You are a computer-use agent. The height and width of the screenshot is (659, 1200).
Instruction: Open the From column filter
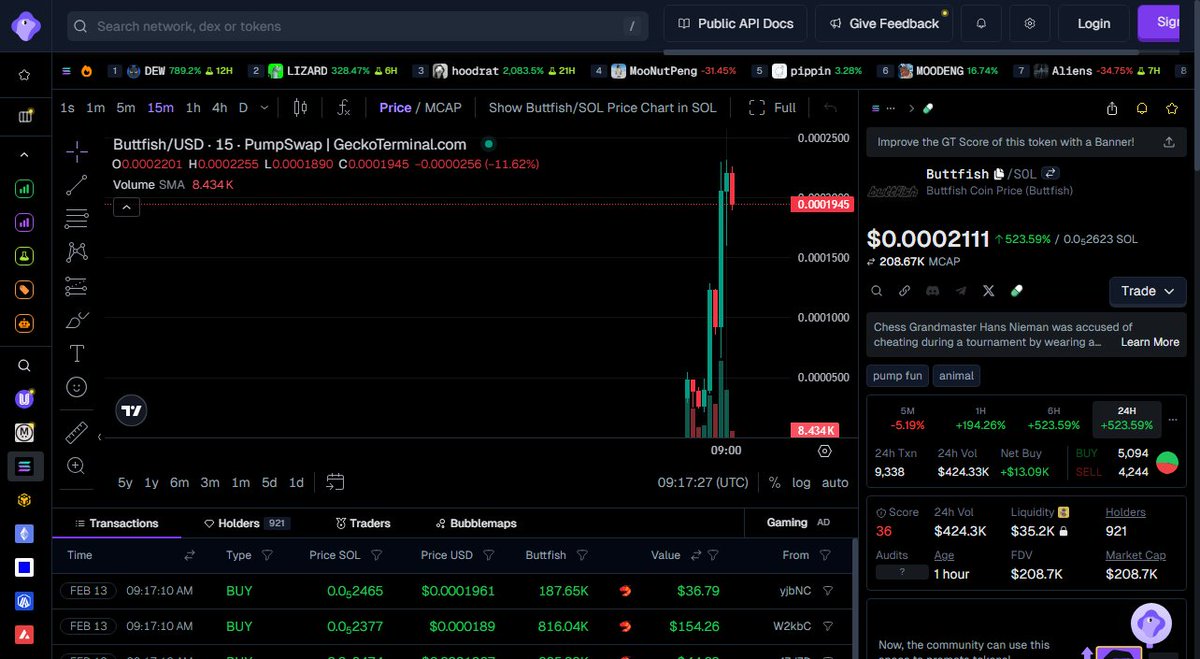824,555
